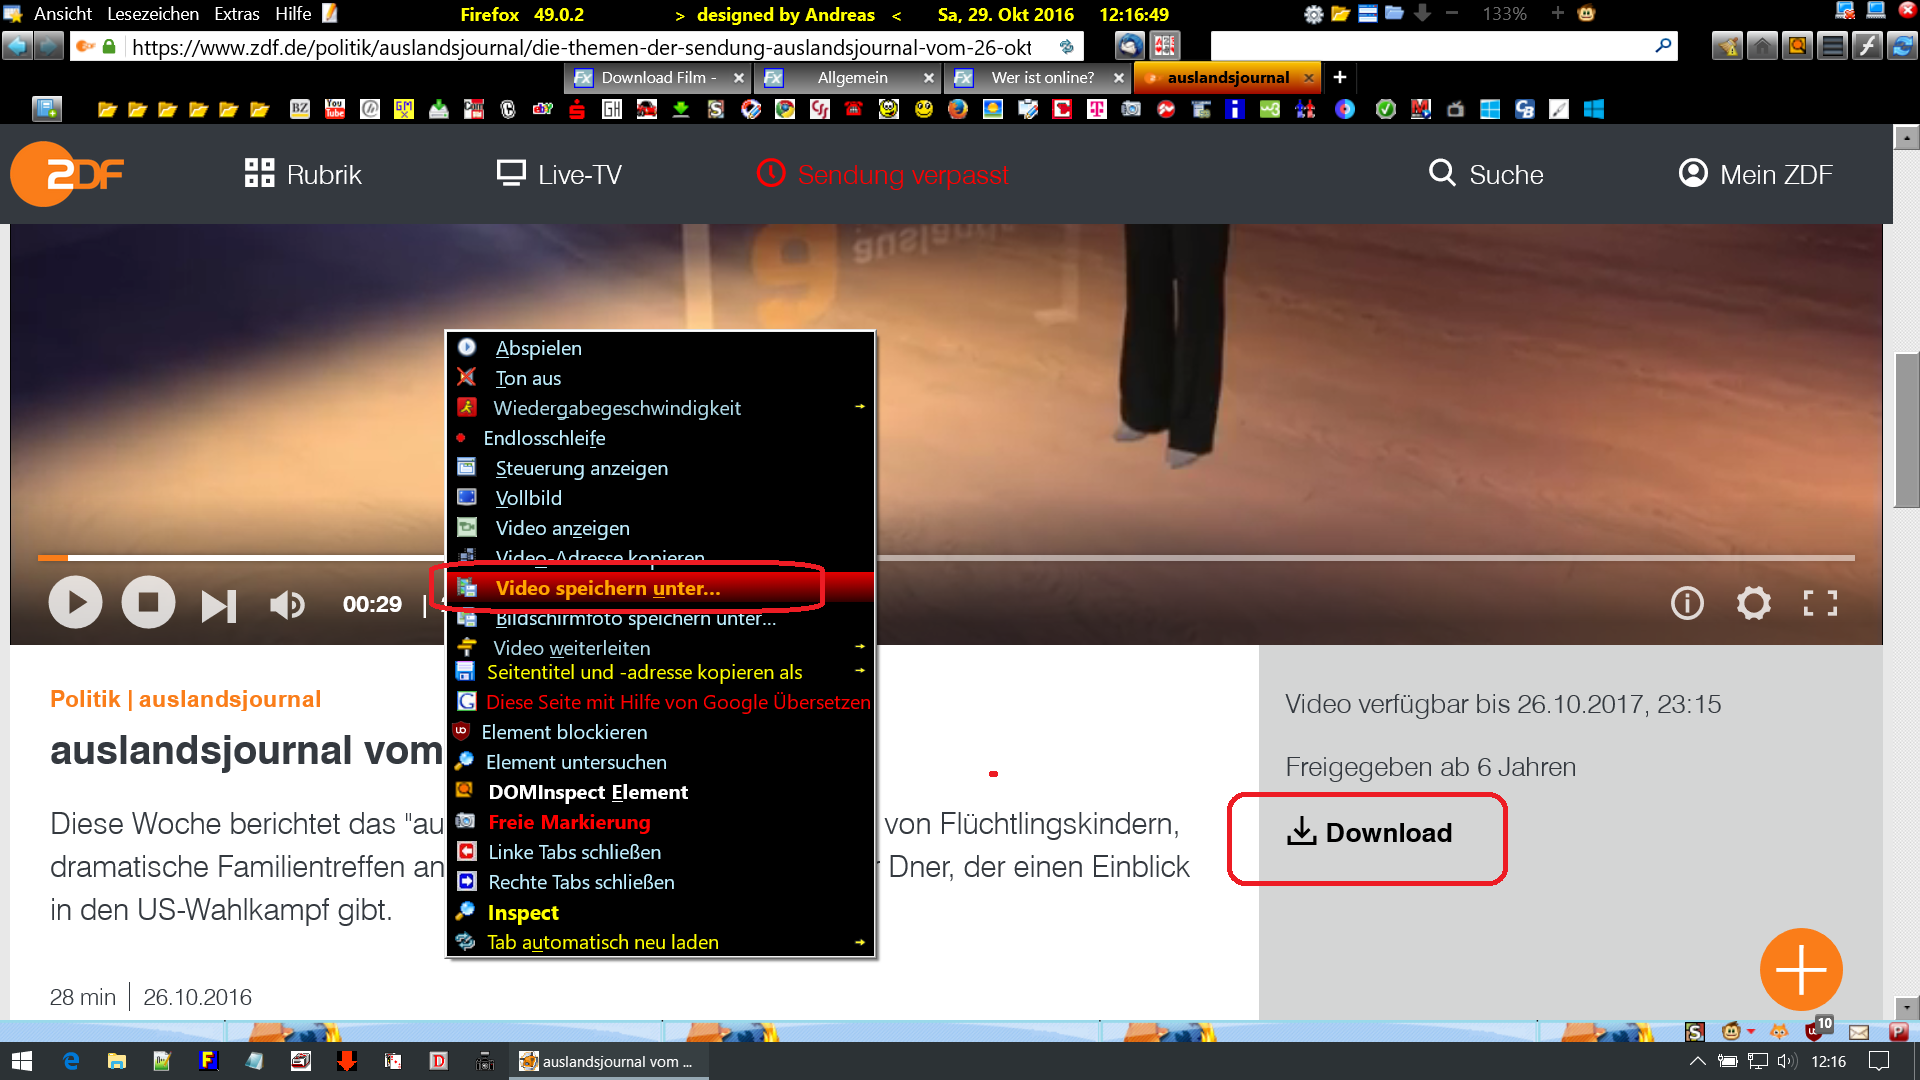1920x1080 pixels.
Task: Skip to the next video
Action: (218, 605)
